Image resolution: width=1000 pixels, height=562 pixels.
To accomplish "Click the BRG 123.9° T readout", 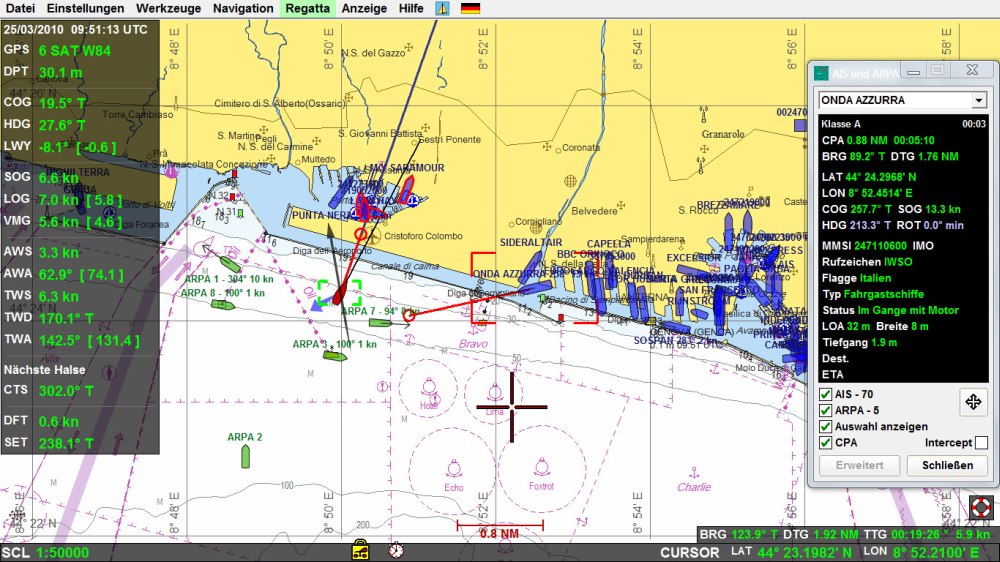I will [x=739, y=535].
